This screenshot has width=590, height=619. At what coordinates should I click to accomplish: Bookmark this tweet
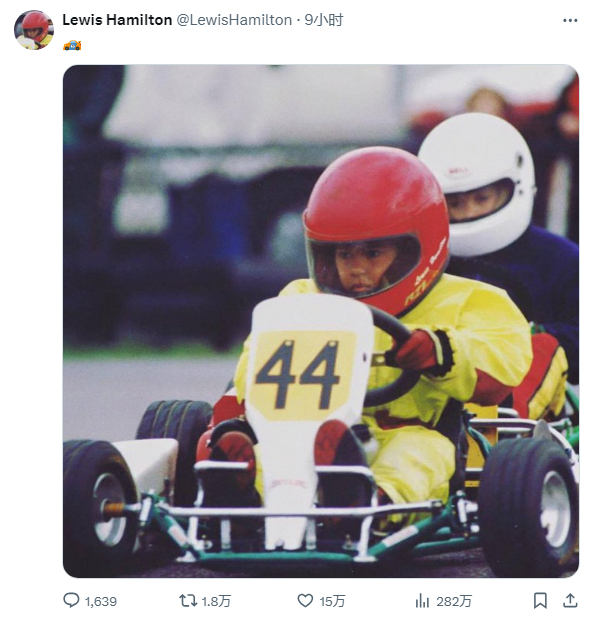540,601
